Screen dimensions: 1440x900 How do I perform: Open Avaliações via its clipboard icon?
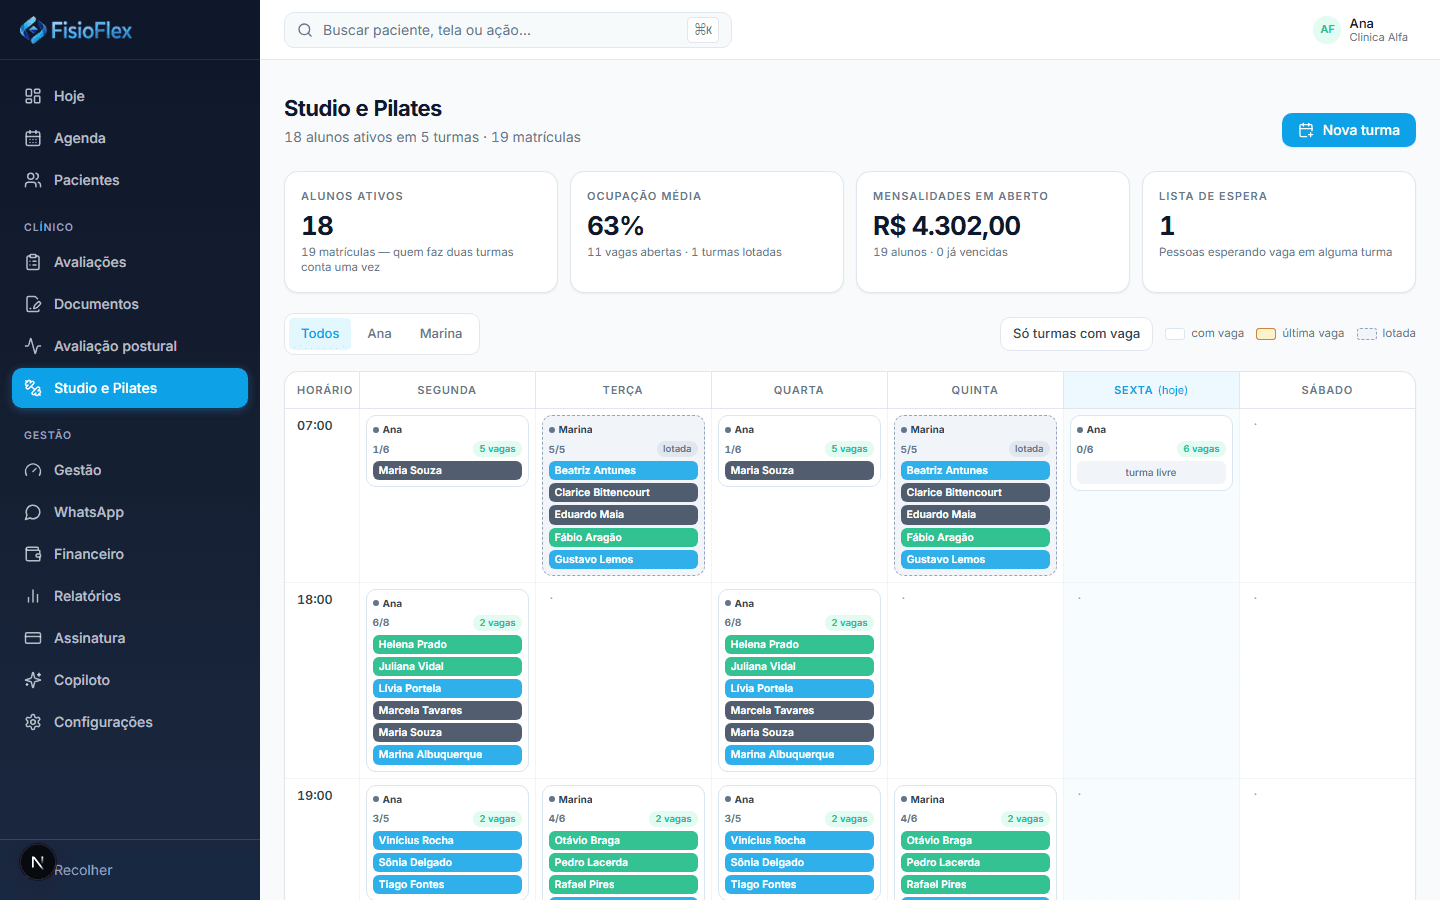[33, 262]
